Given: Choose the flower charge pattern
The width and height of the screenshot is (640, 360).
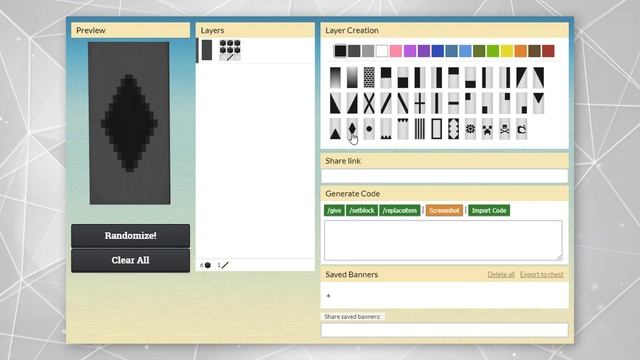Looking at the screenshot, I should (x=471, y=129).
